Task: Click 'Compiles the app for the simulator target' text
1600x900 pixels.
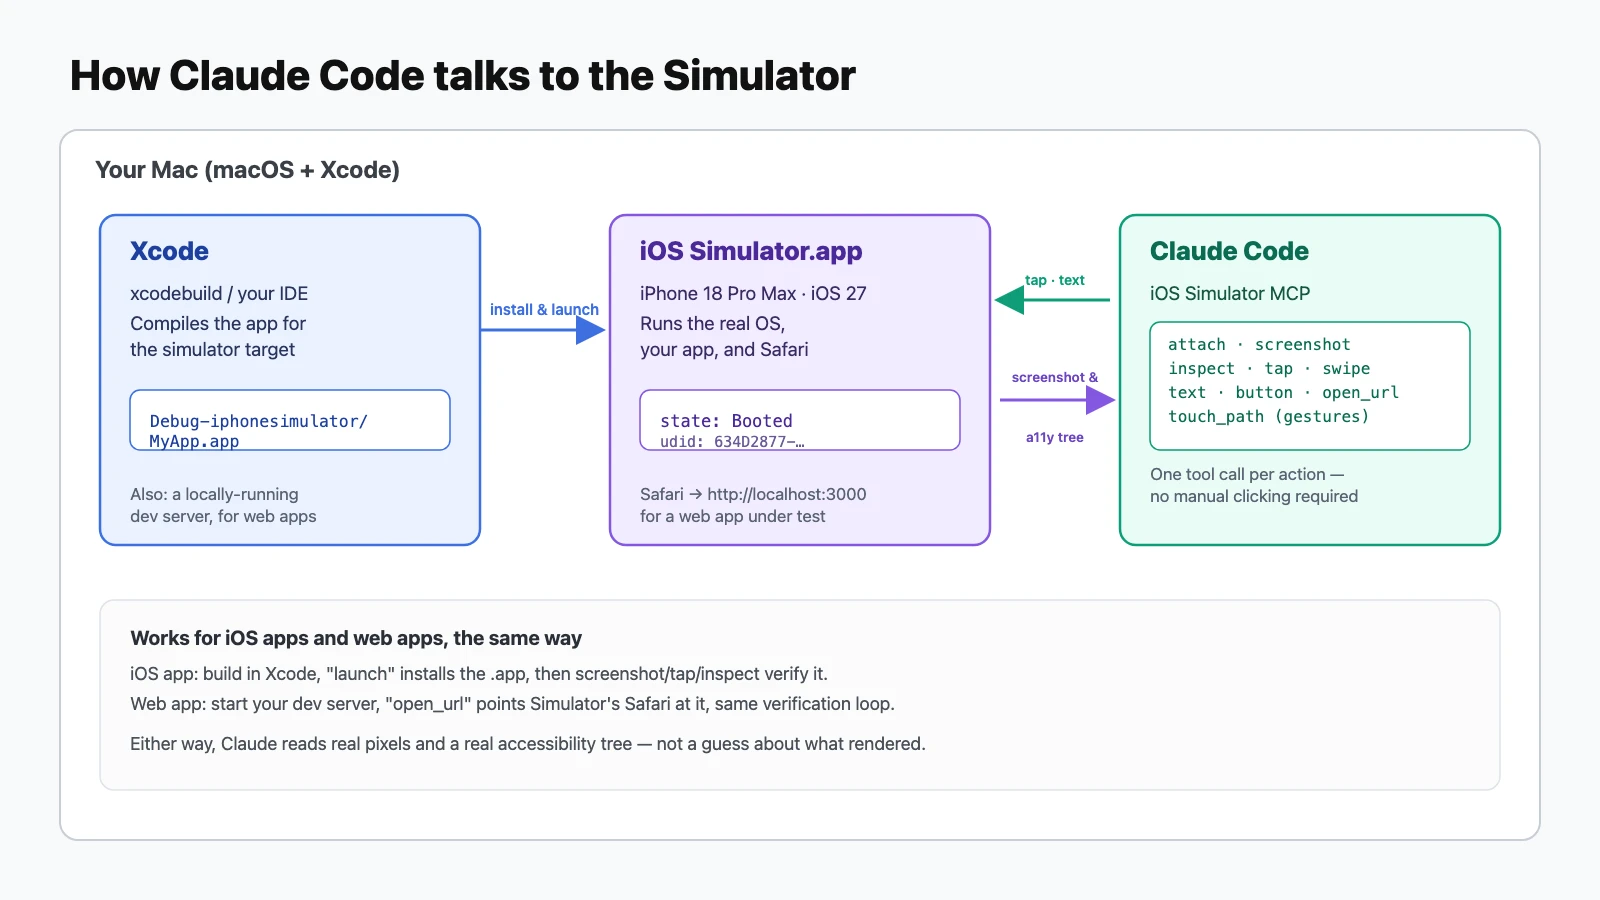Action: tap(218, 336)
